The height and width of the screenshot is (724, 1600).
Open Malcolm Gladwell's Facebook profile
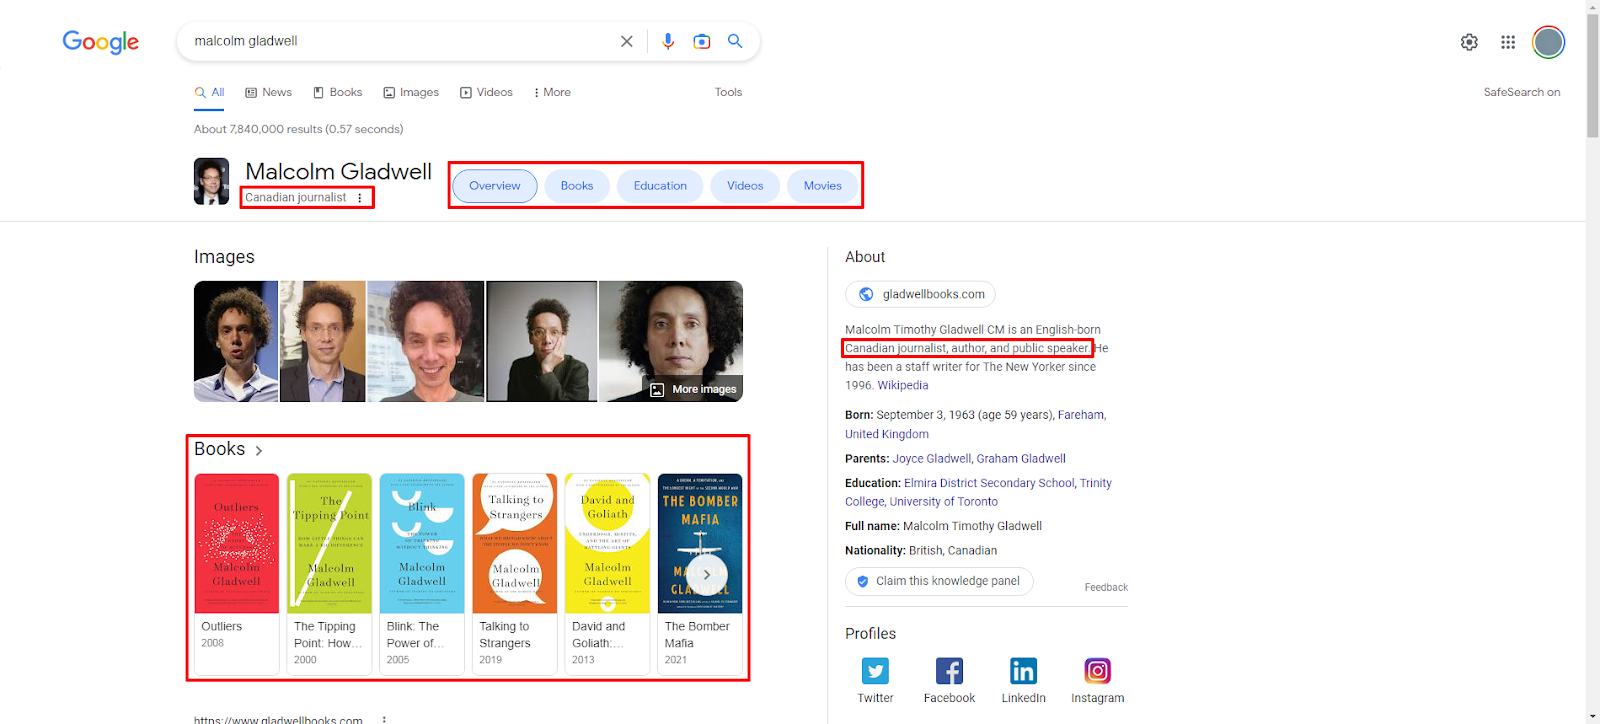coord(949,680)
